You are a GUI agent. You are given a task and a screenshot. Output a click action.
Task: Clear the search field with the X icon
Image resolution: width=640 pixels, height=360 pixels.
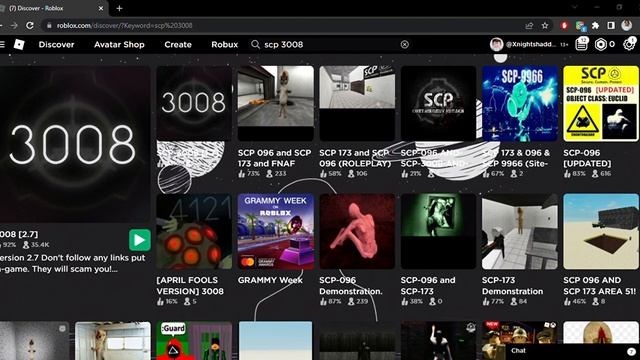click(x=404, y=44)
